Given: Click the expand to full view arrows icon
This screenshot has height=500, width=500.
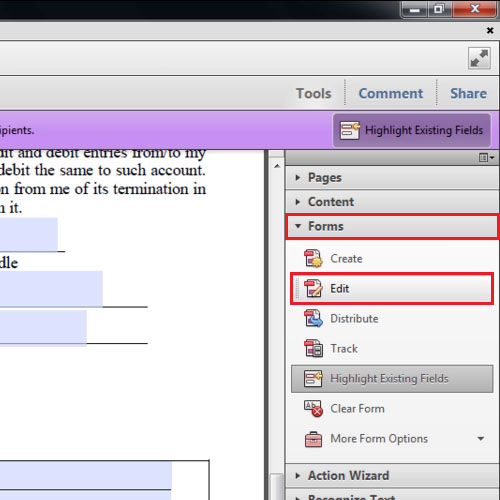Looking at the screenshot, I should pos(479,58).
